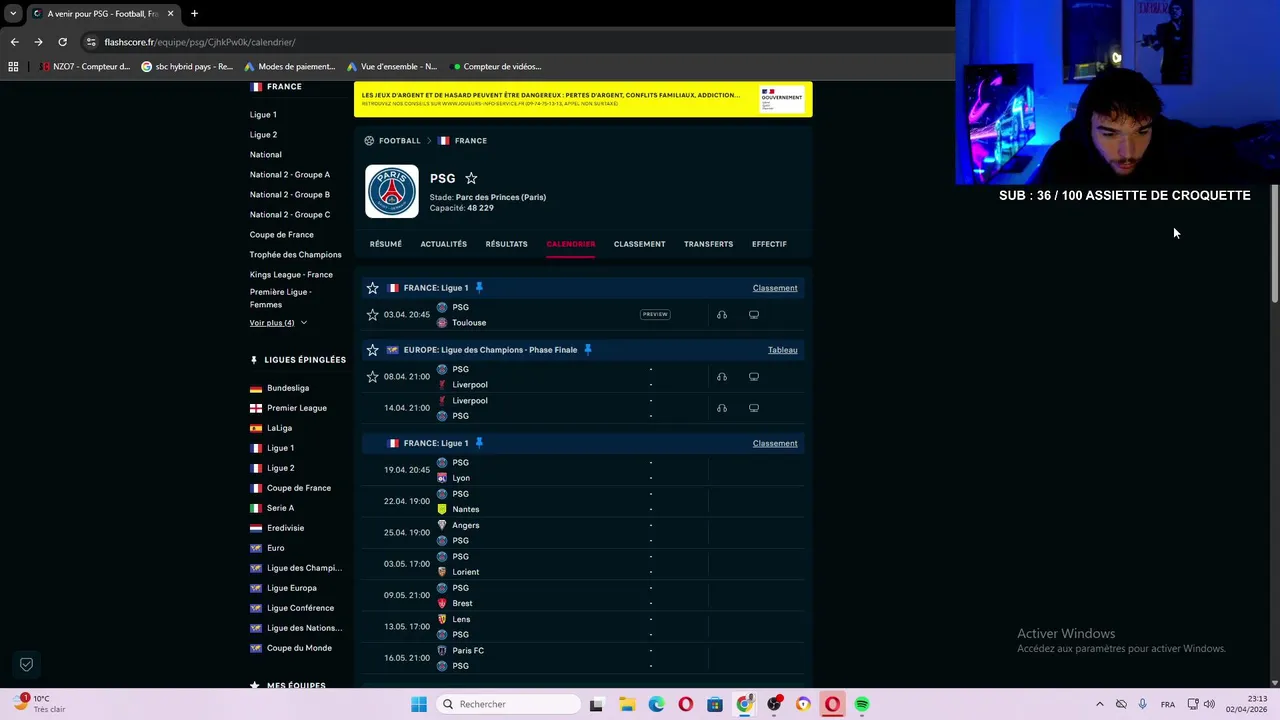The height and width of the screenshot is (720, 1280).
Task: Select the Calendrier tab
Action: coord(571,244)
